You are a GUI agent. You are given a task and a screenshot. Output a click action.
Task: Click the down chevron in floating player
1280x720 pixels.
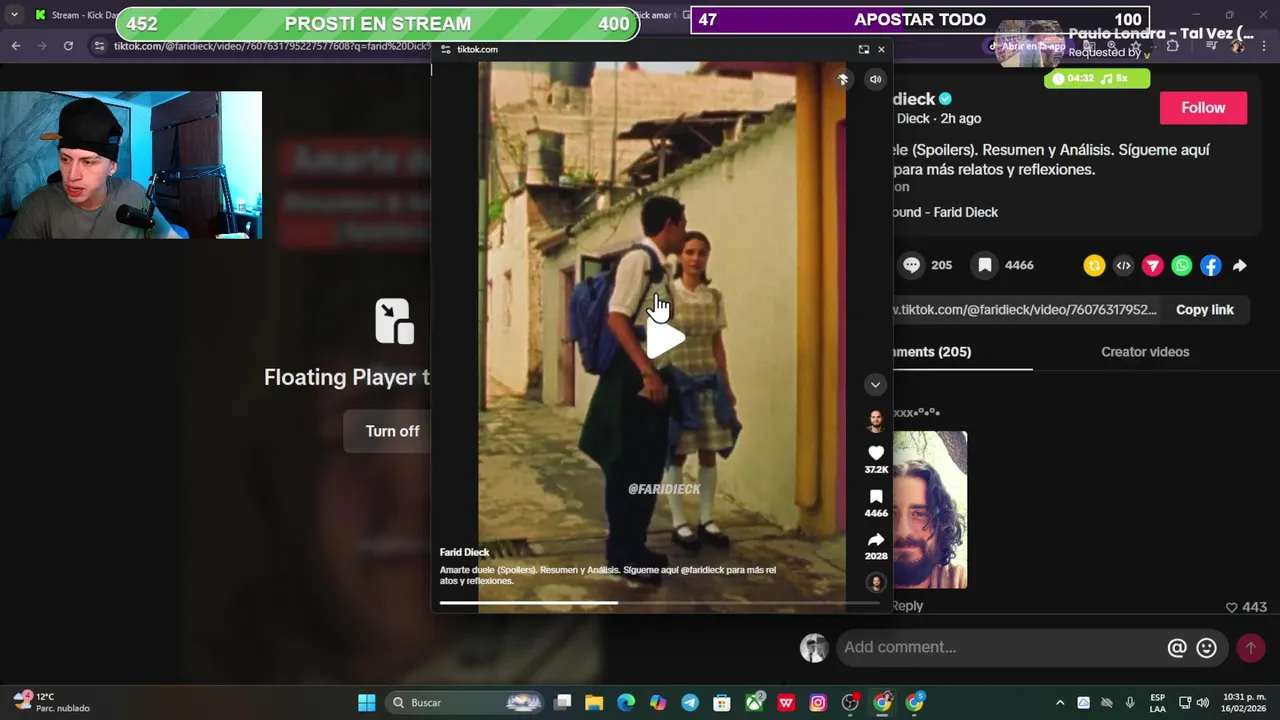coord(875,385)
